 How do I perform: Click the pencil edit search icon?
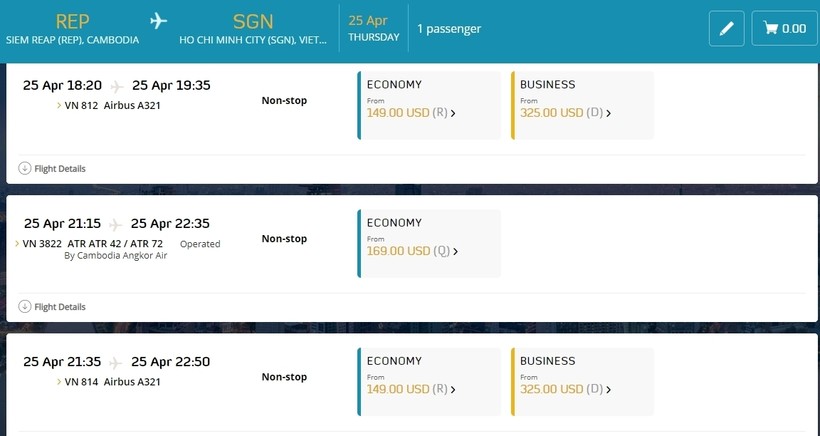[726, 28]
